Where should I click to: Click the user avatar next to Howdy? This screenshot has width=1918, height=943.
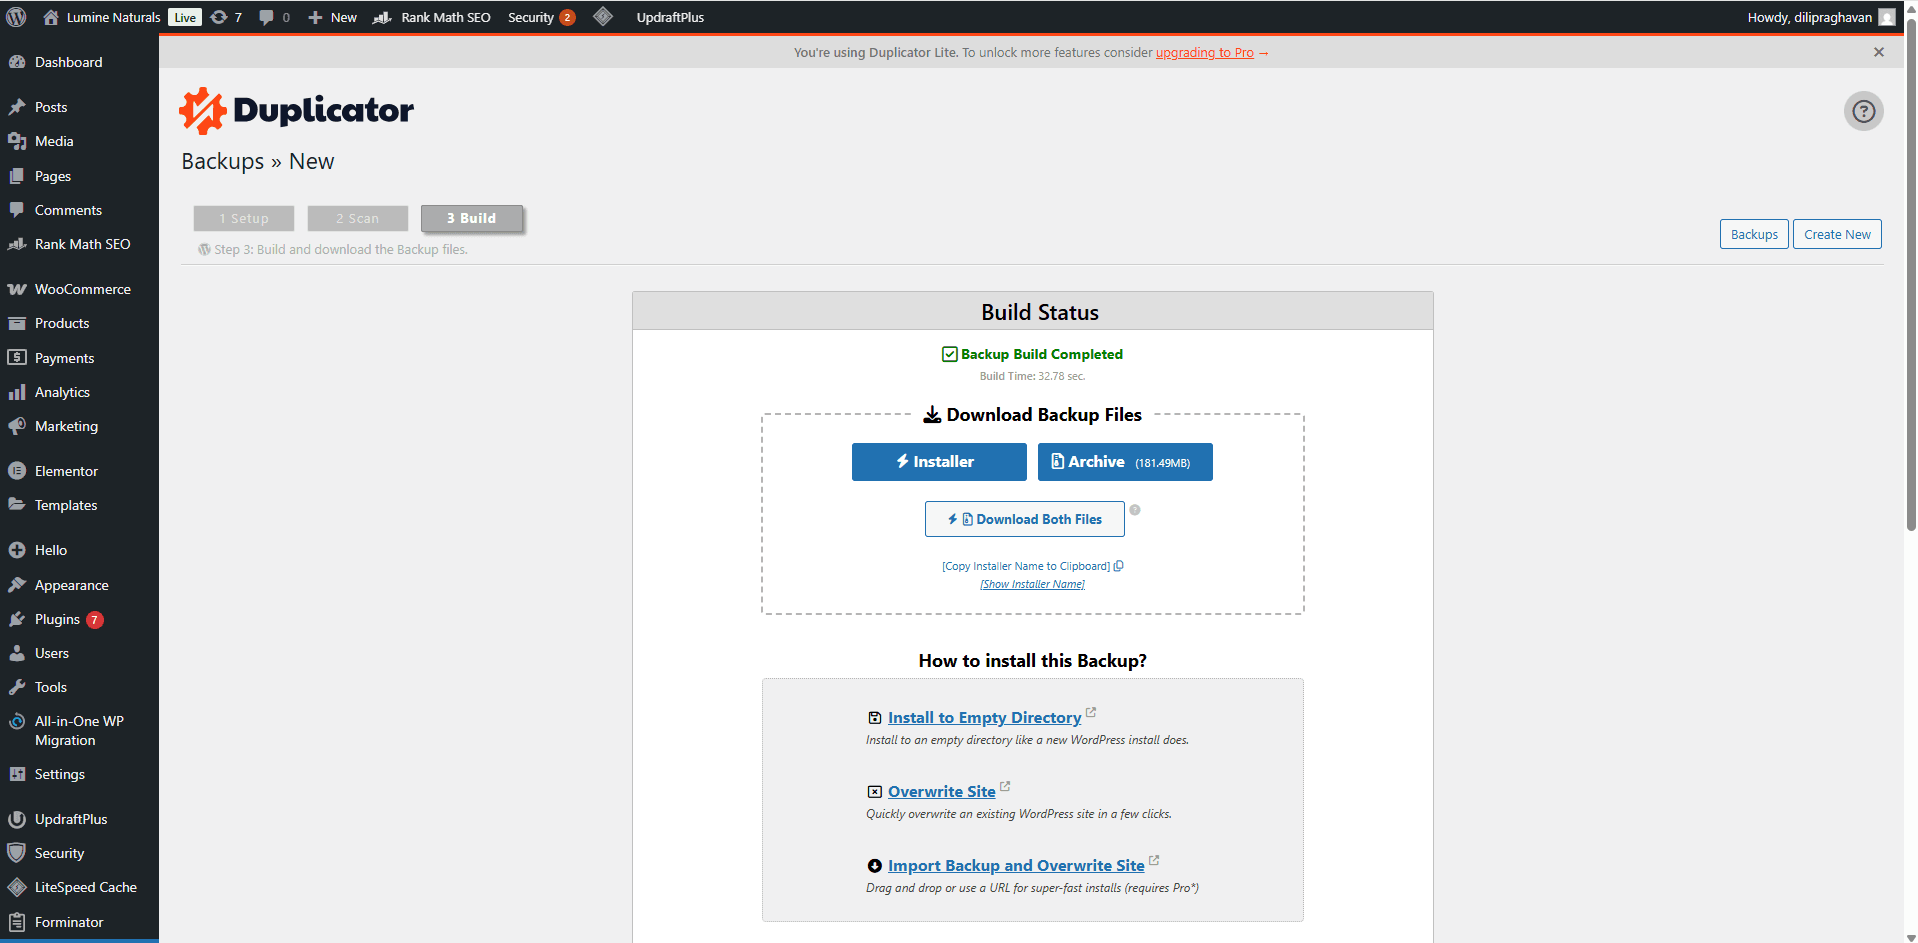coord(1886,17)
